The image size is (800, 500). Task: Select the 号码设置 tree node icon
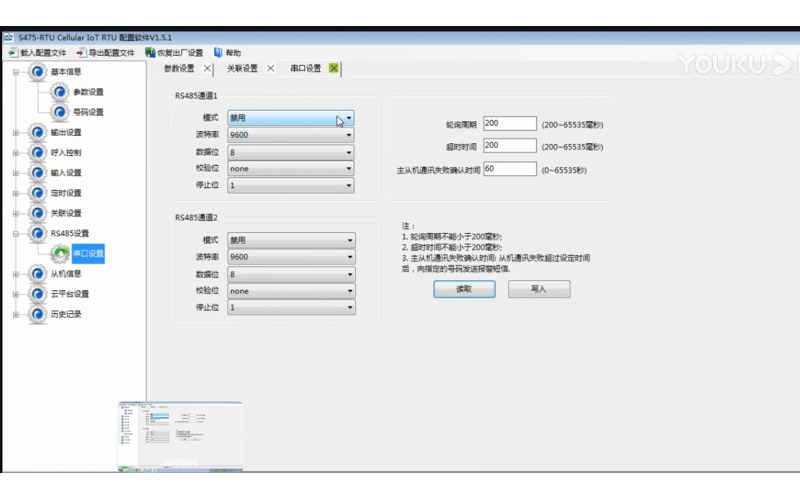click(60, 112)
